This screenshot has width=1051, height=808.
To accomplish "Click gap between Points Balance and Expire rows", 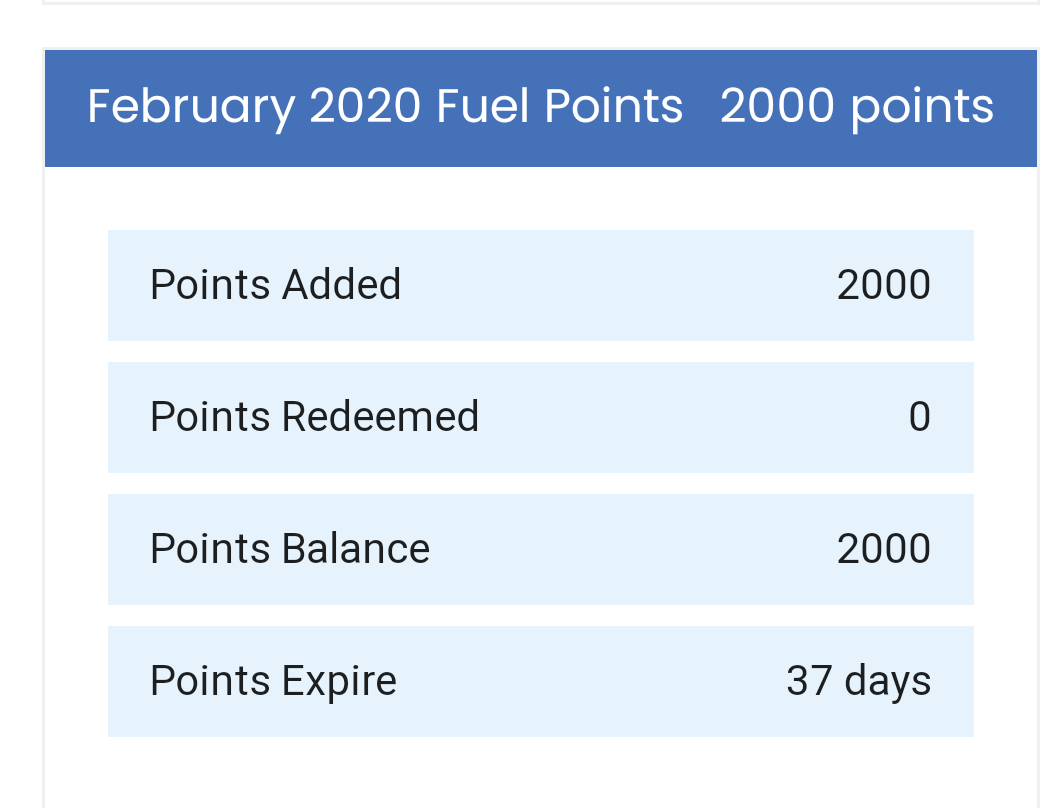I will (x=541, y=616).
